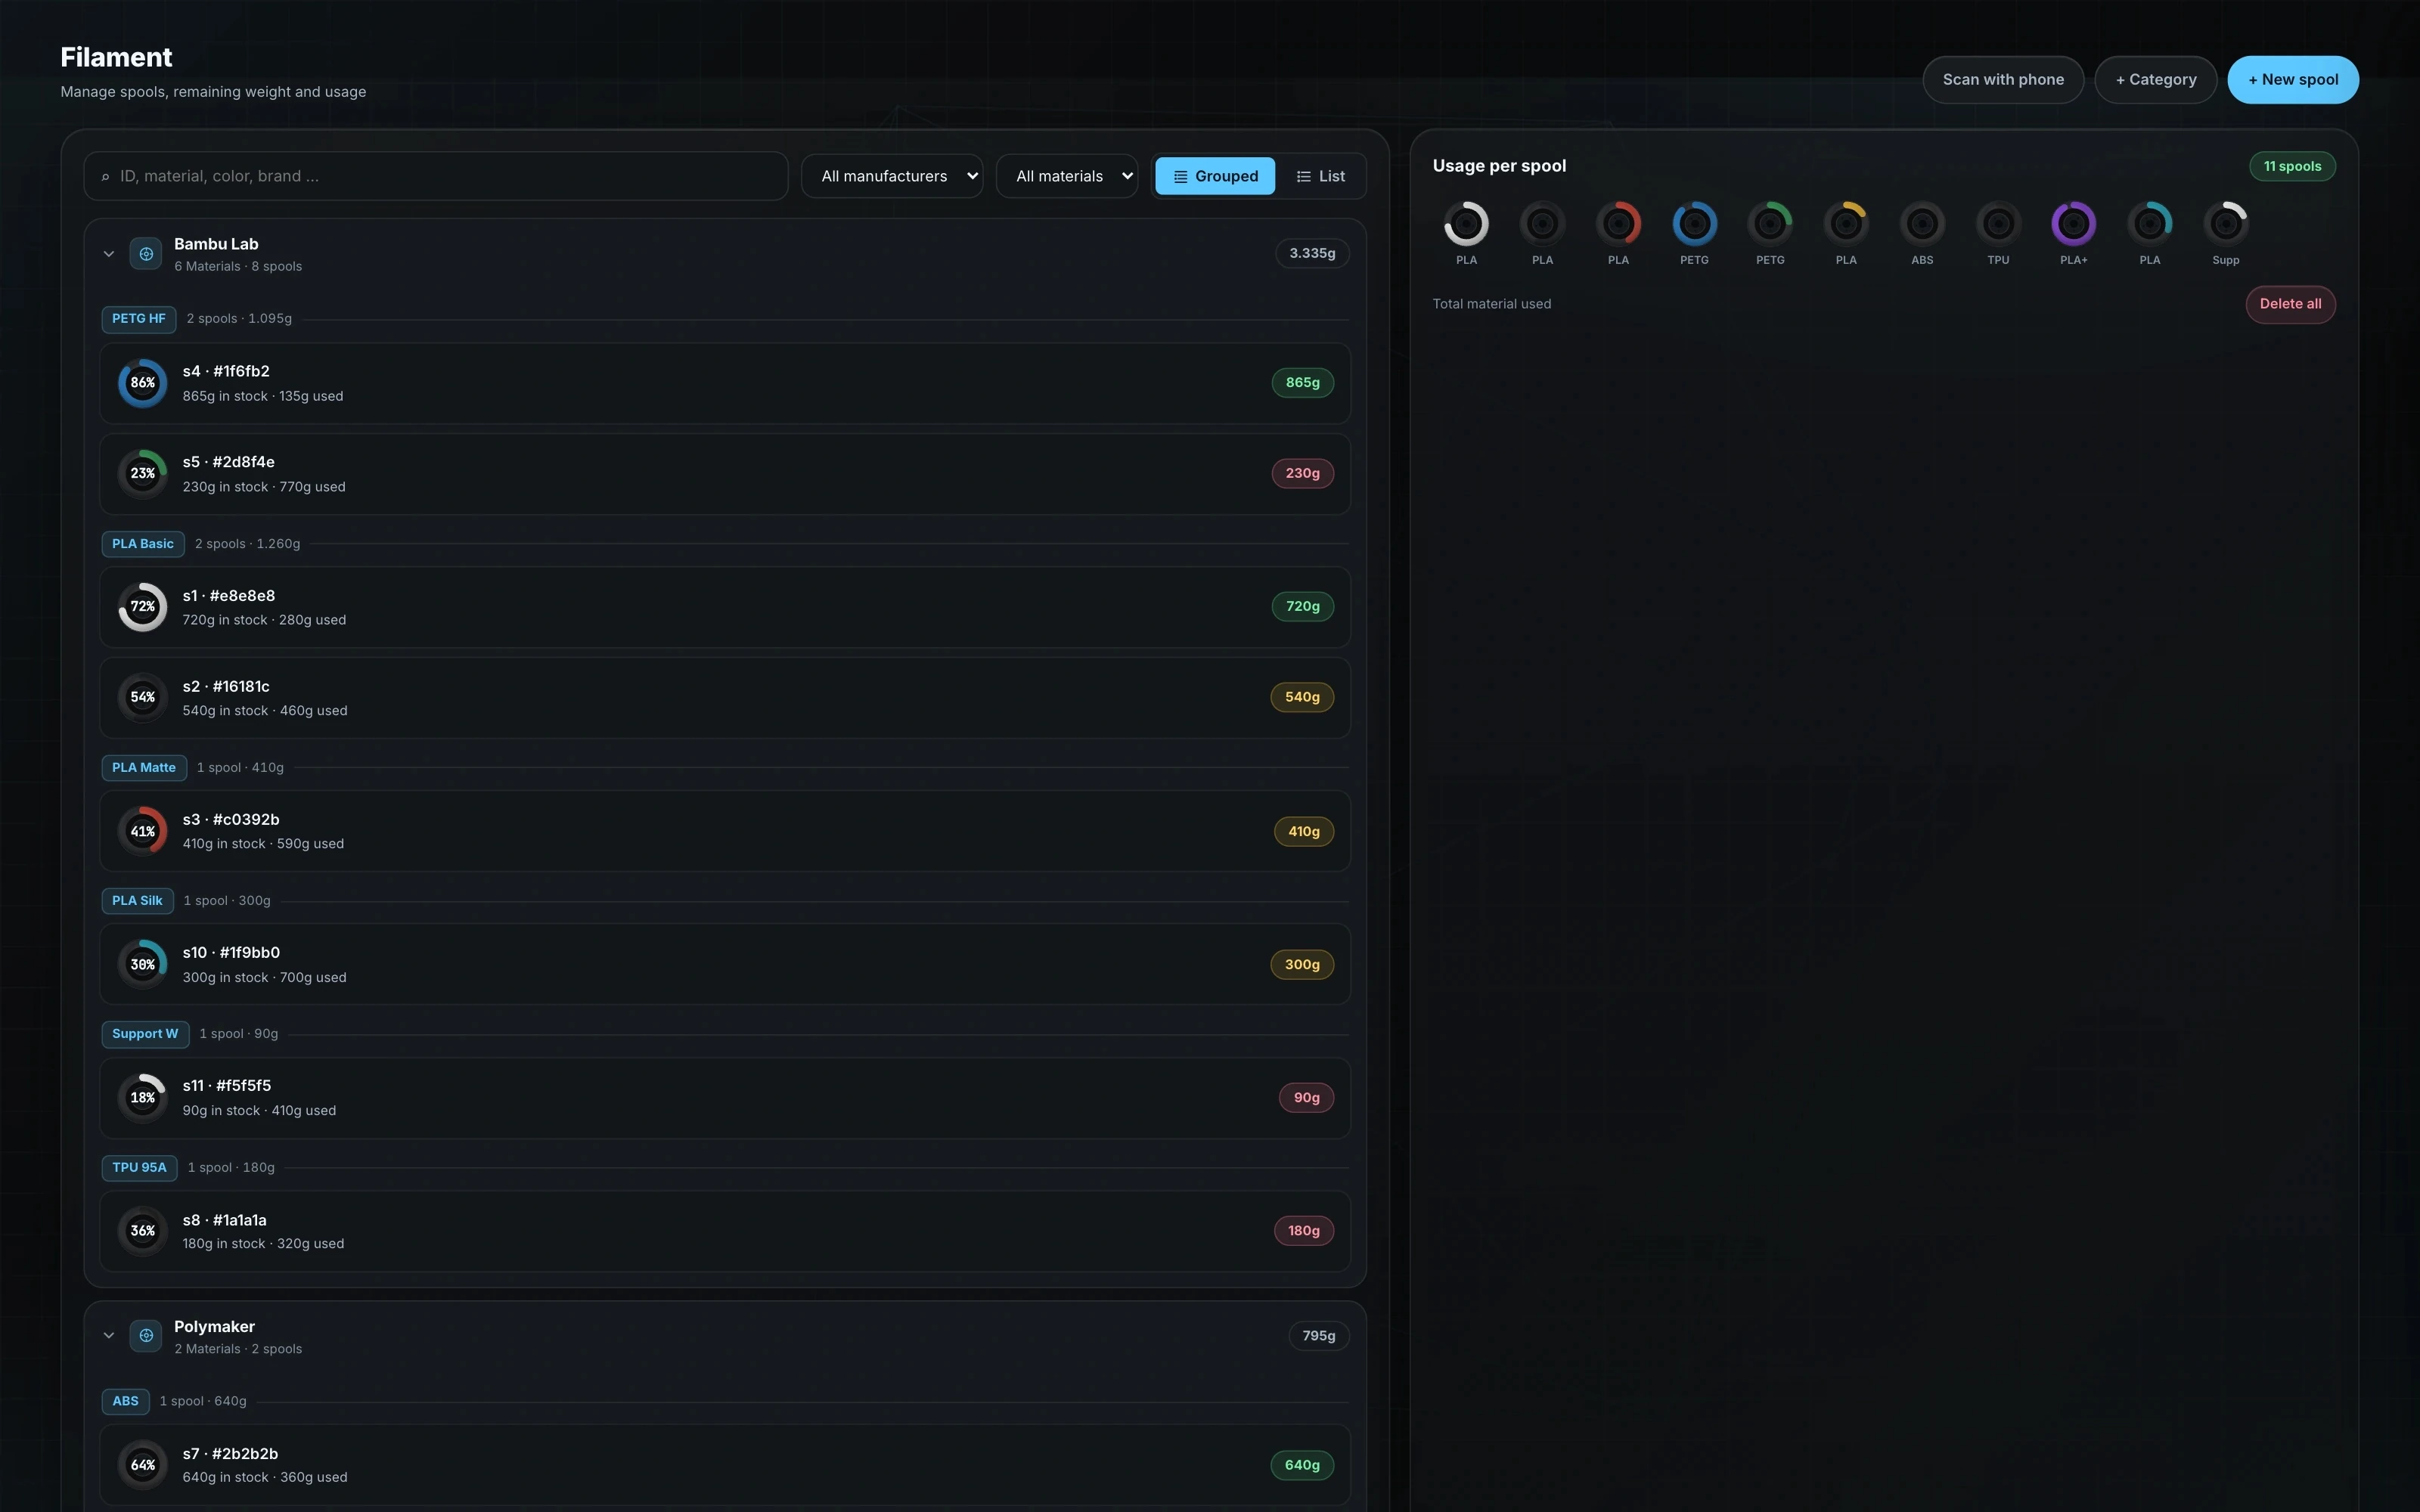Click the 3.335g total for Bambu Lab
This screenshot has height=1512, width=2420.
pyautogui.click(x=1312, y=254)
